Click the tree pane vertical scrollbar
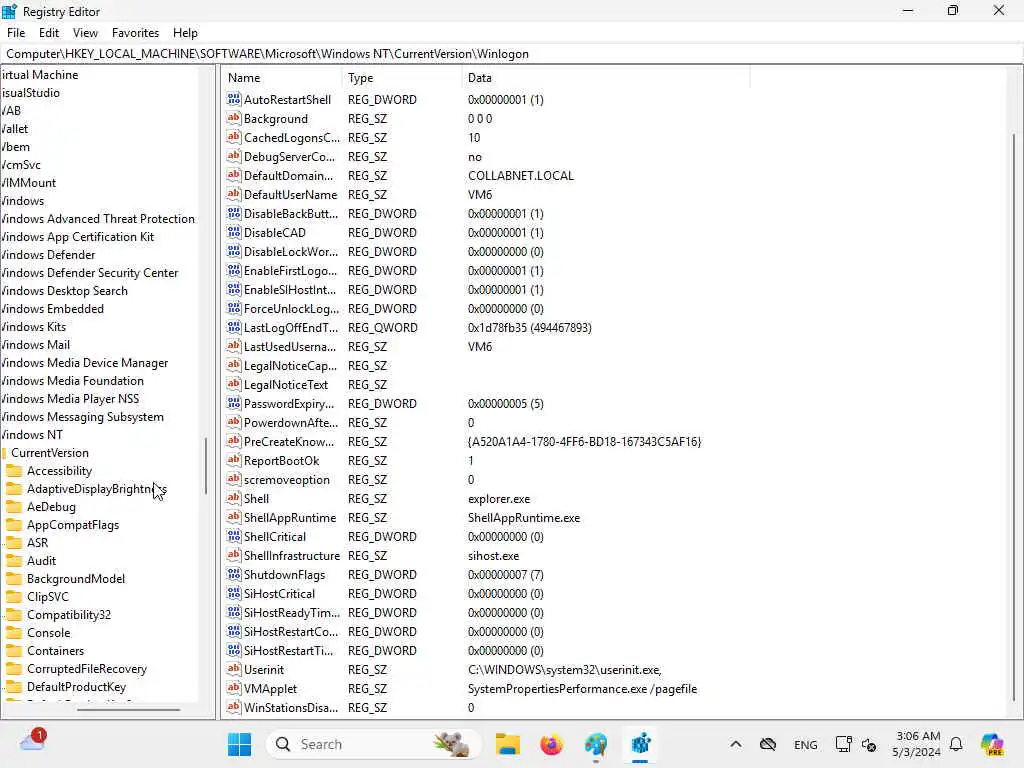The height and width of the screenshot is (768, 1024). pyautogui.click(x=206, y=466)
